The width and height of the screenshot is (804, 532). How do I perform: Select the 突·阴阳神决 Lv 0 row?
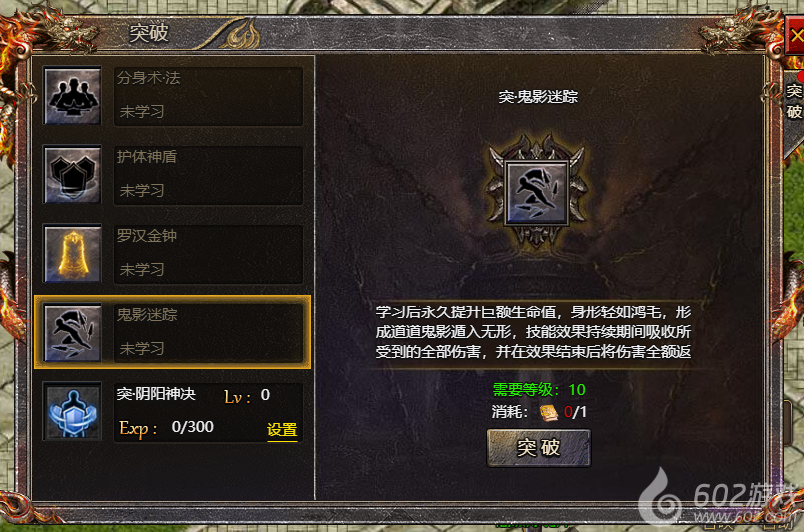pos(173,412)
